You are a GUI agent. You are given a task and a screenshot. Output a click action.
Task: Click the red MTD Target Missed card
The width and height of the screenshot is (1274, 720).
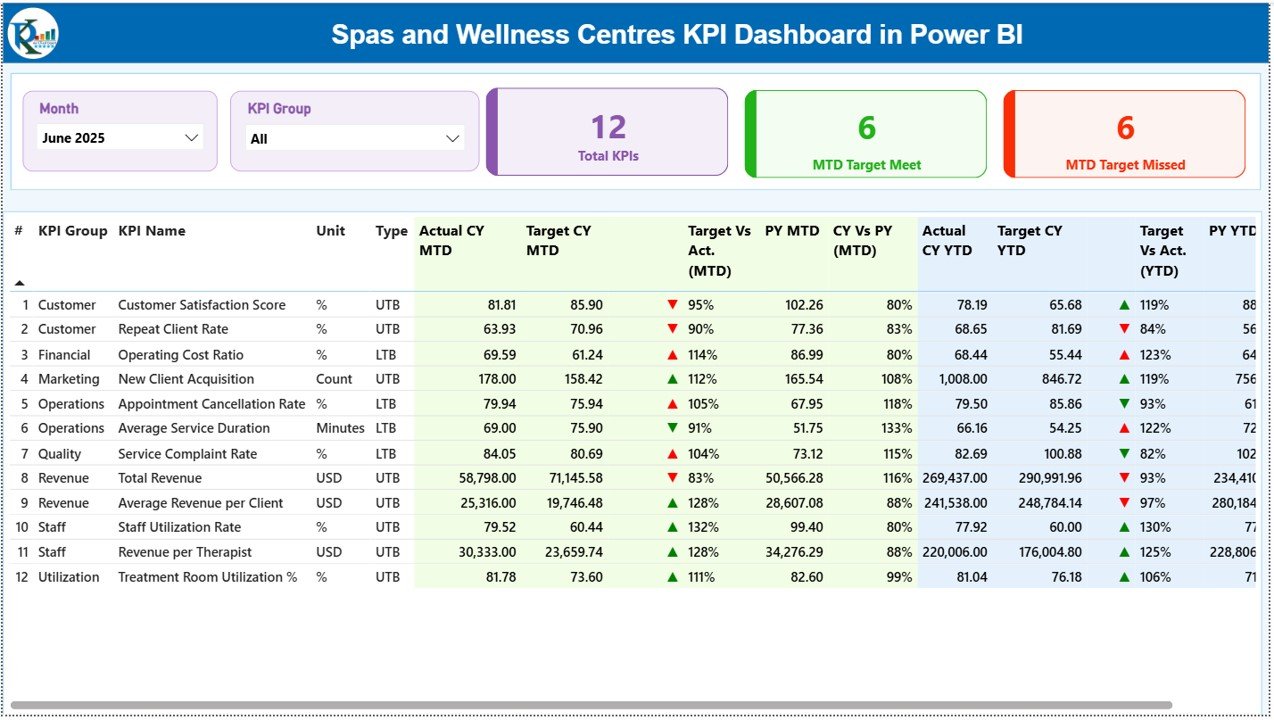pyautogui.click(x=1123, y=132)
